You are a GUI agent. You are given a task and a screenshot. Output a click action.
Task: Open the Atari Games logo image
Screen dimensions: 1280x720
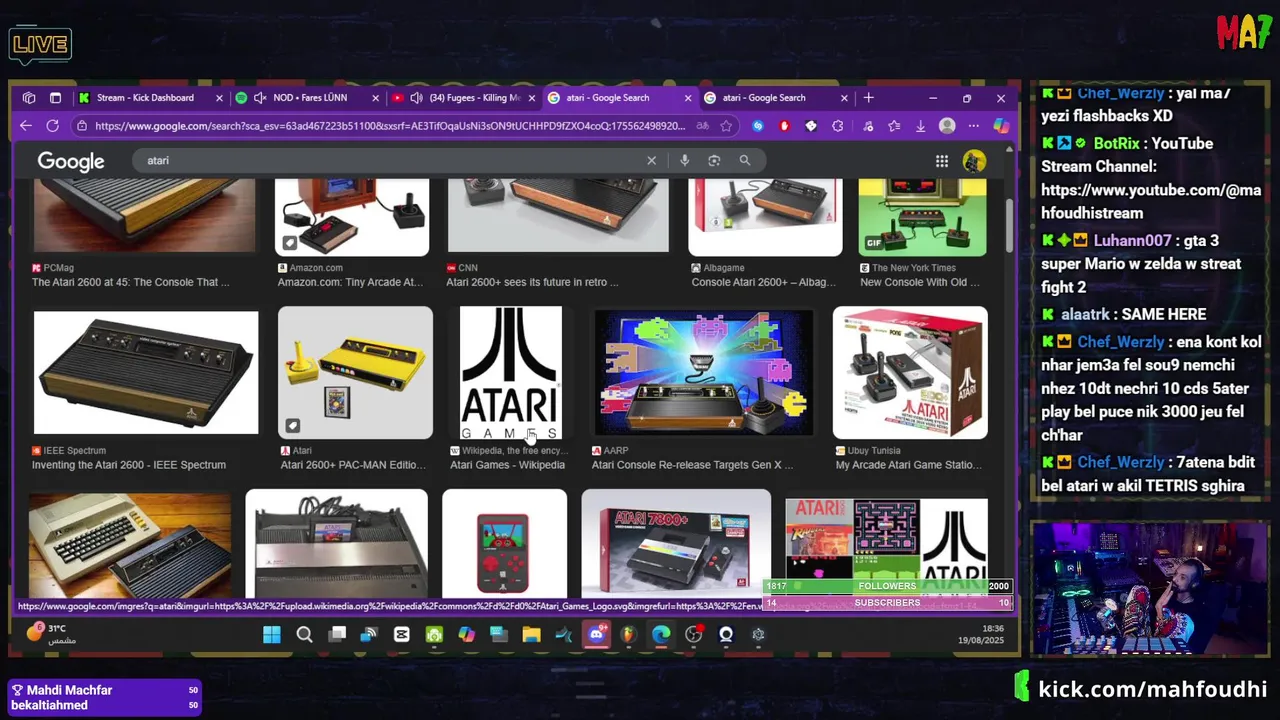click(x=510, y=372)
